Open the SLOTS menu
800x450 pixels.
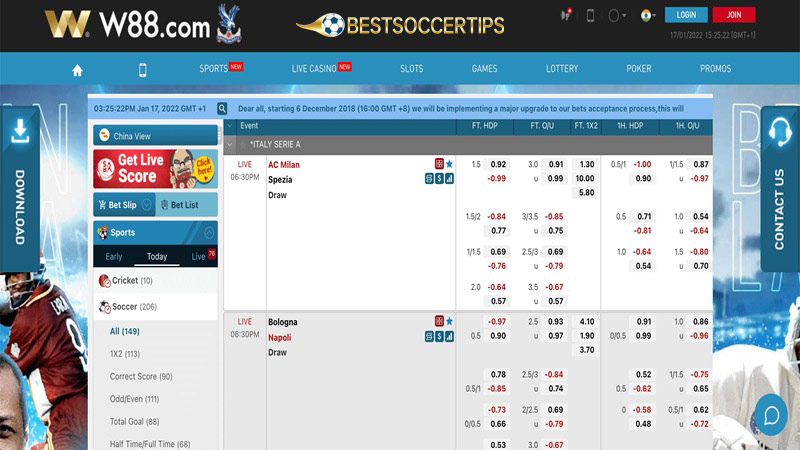(411, 68)
